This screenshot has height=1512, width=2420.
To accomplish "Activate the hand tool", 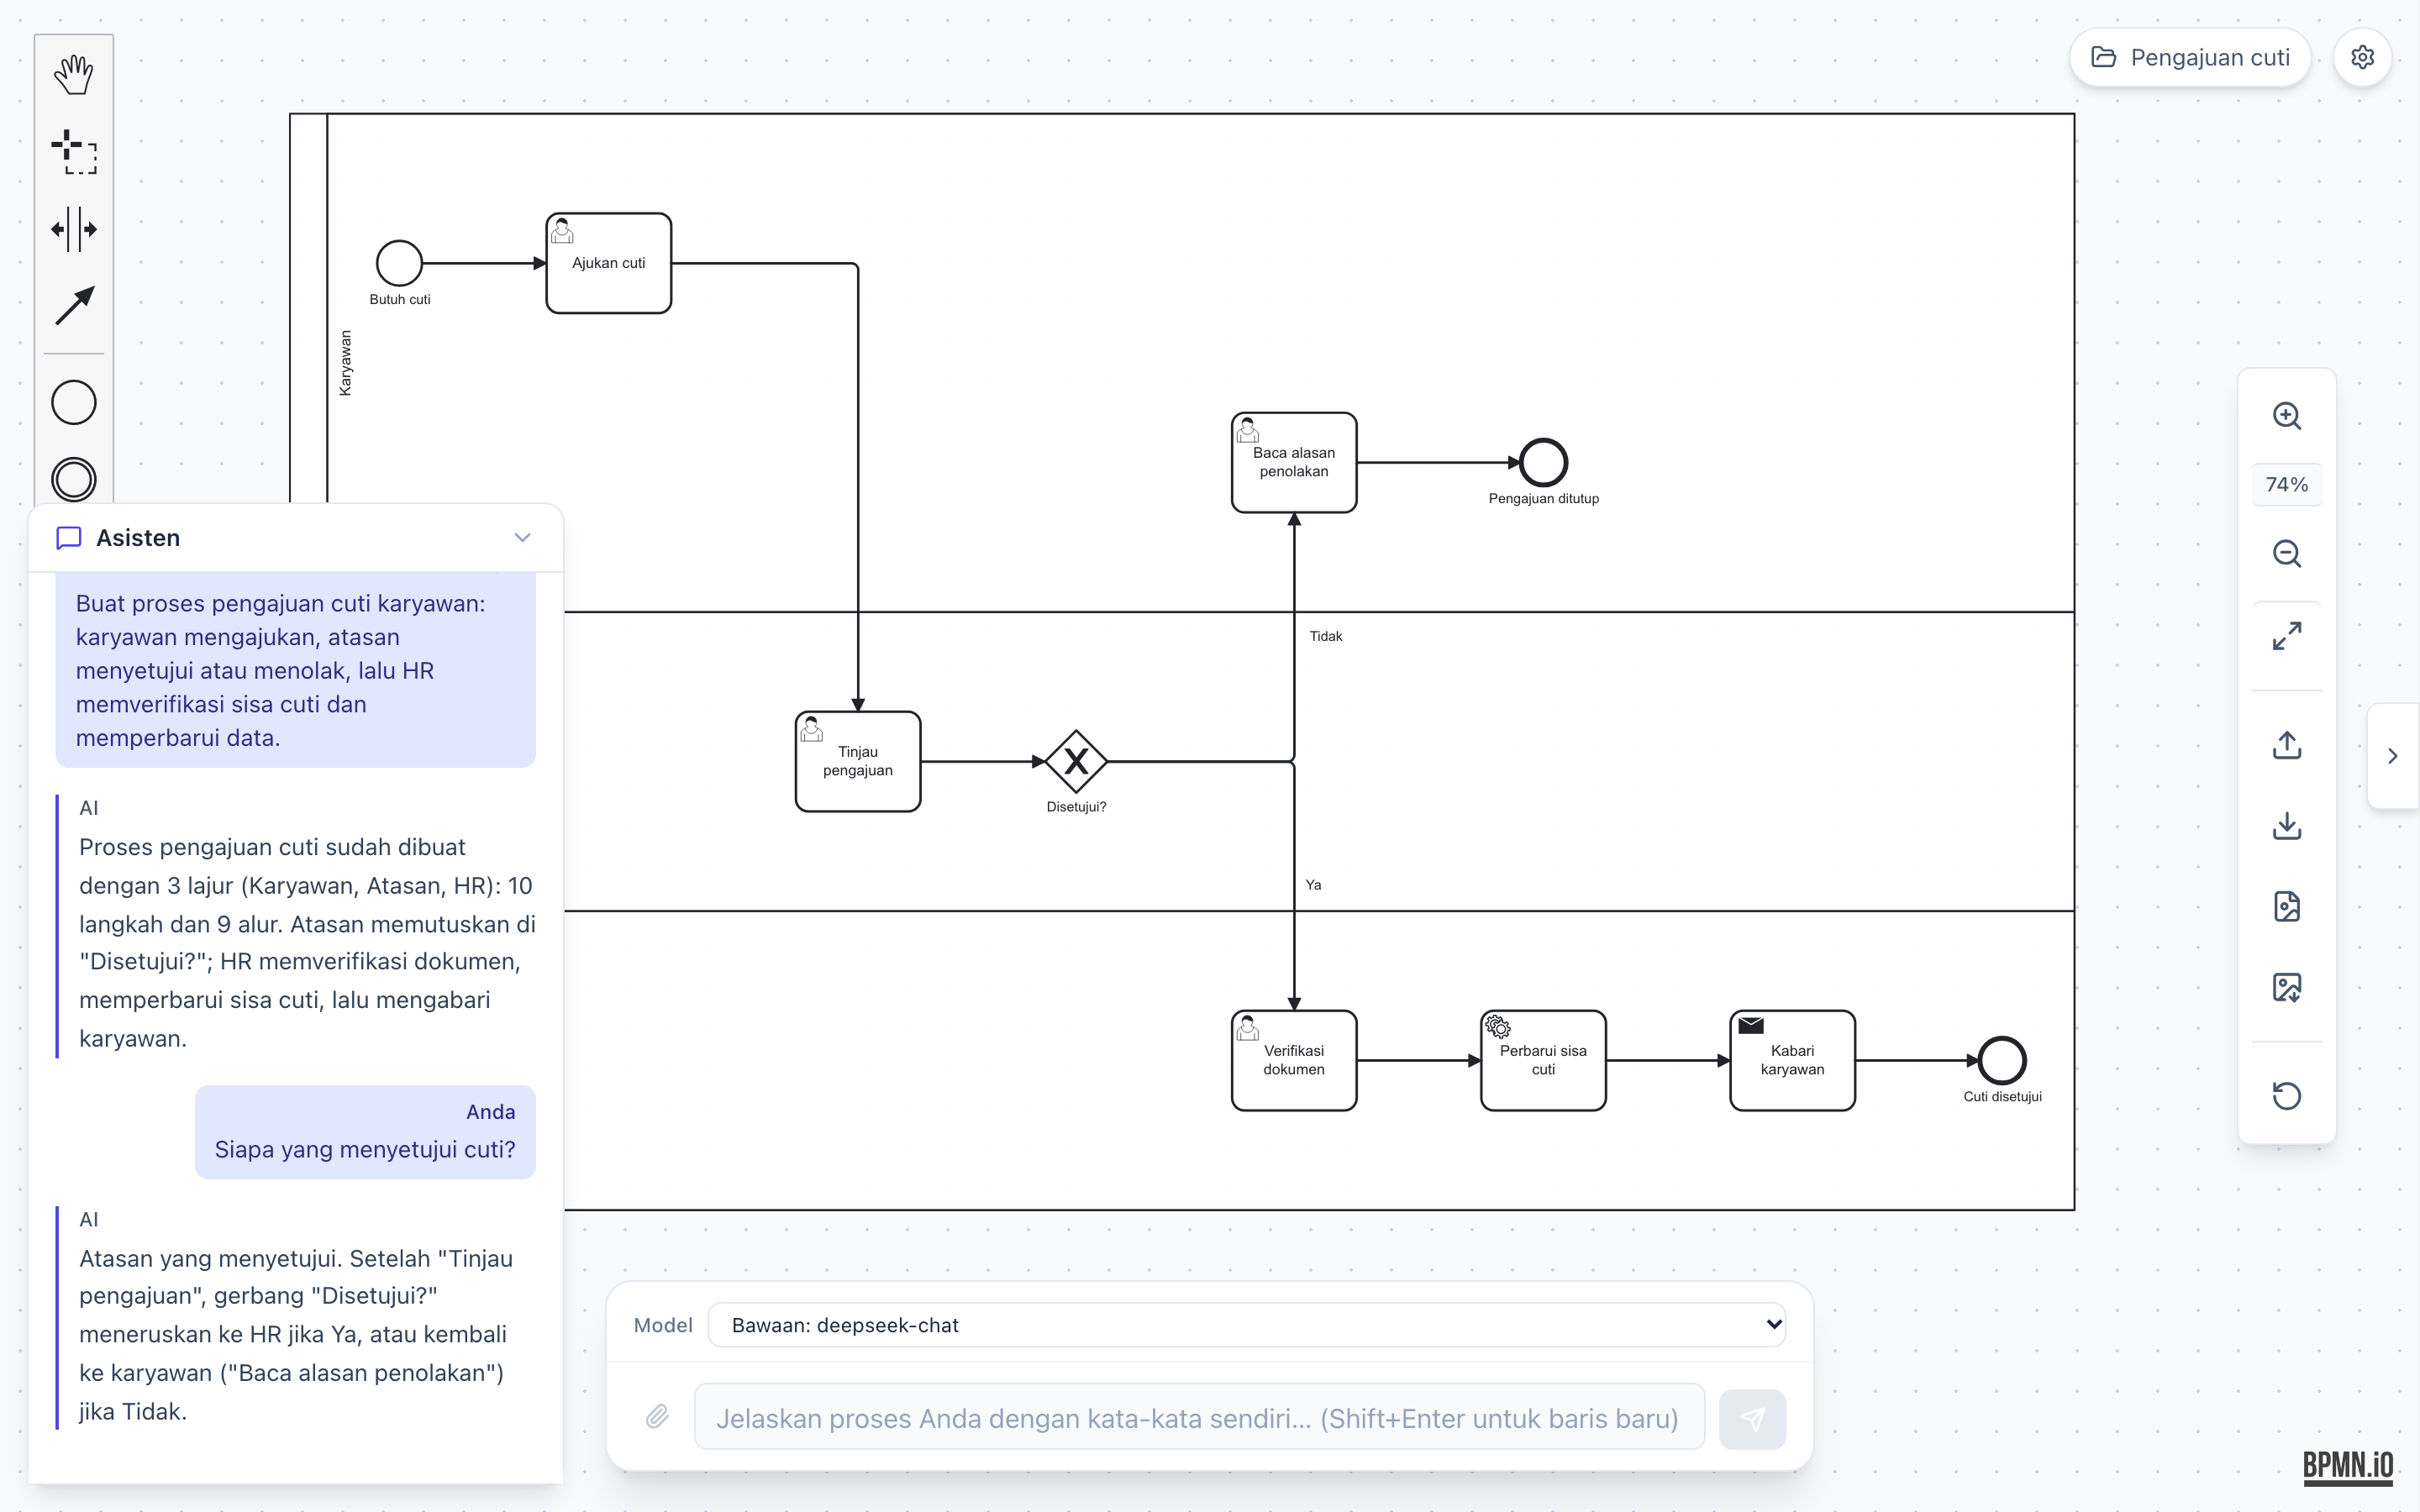I will pos(74,75).
